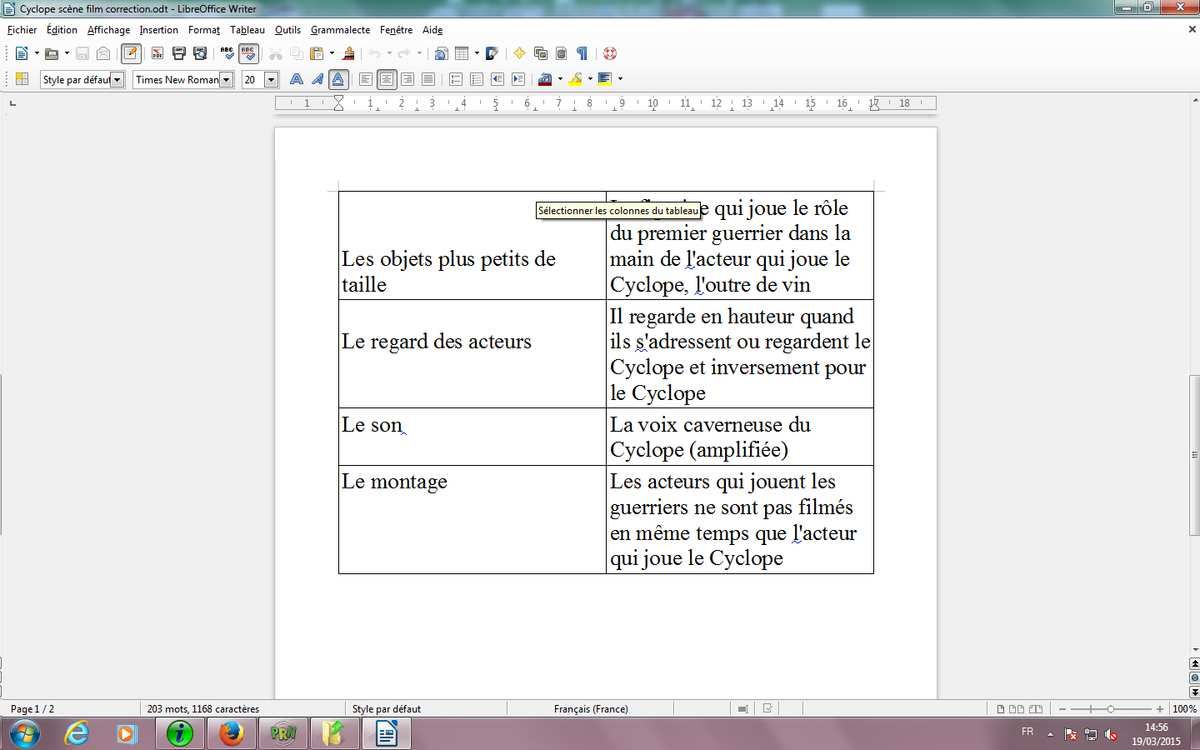
Task: Click the Paste clipboard icon
Action: [x=316, y=53]
